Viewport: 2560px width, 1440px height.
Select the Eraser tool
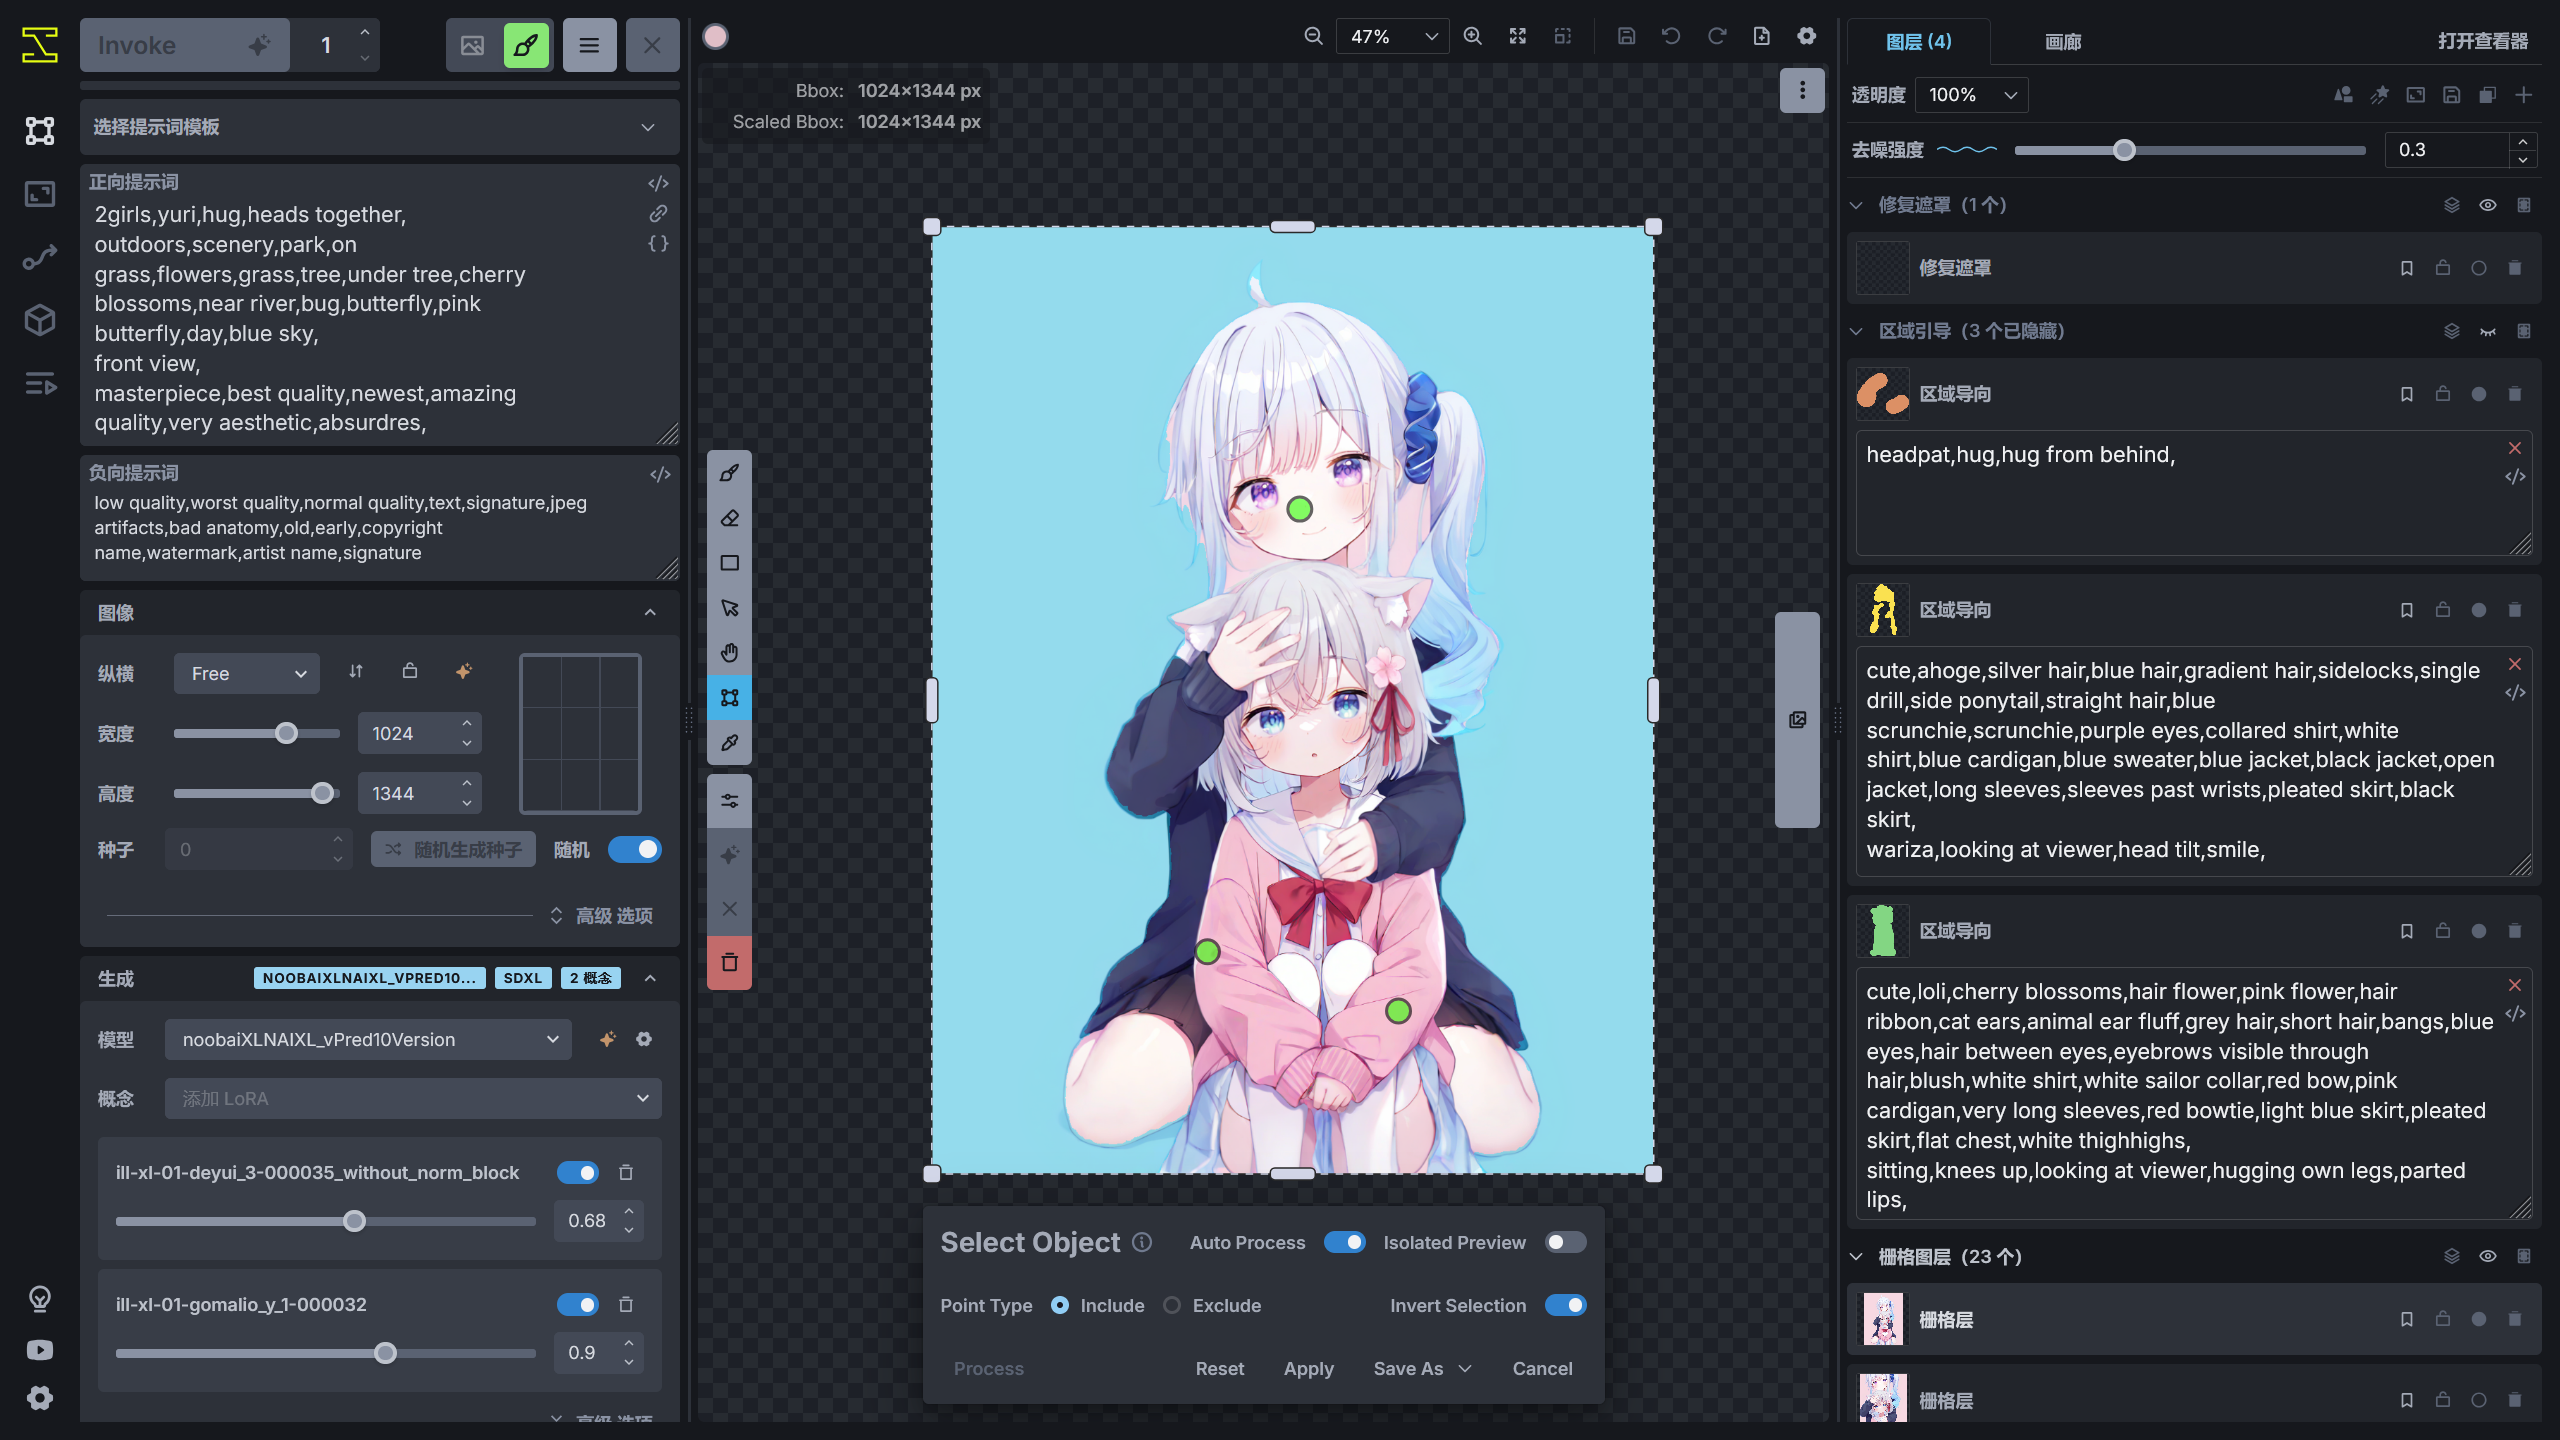(729, 518)
